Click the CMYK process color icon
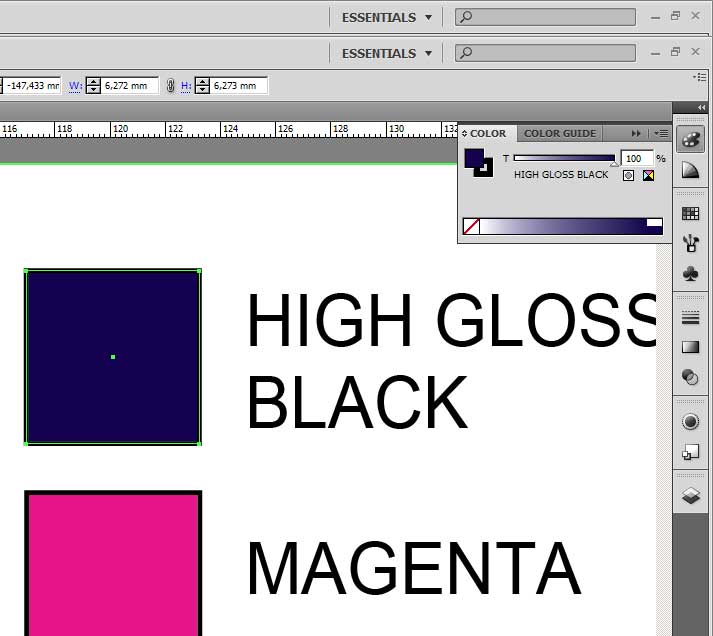713x636 pixels. (648, 175)
